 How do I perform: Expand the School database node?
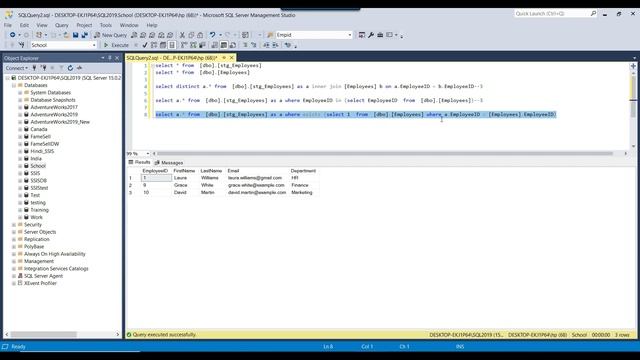[x=20, y=166]
